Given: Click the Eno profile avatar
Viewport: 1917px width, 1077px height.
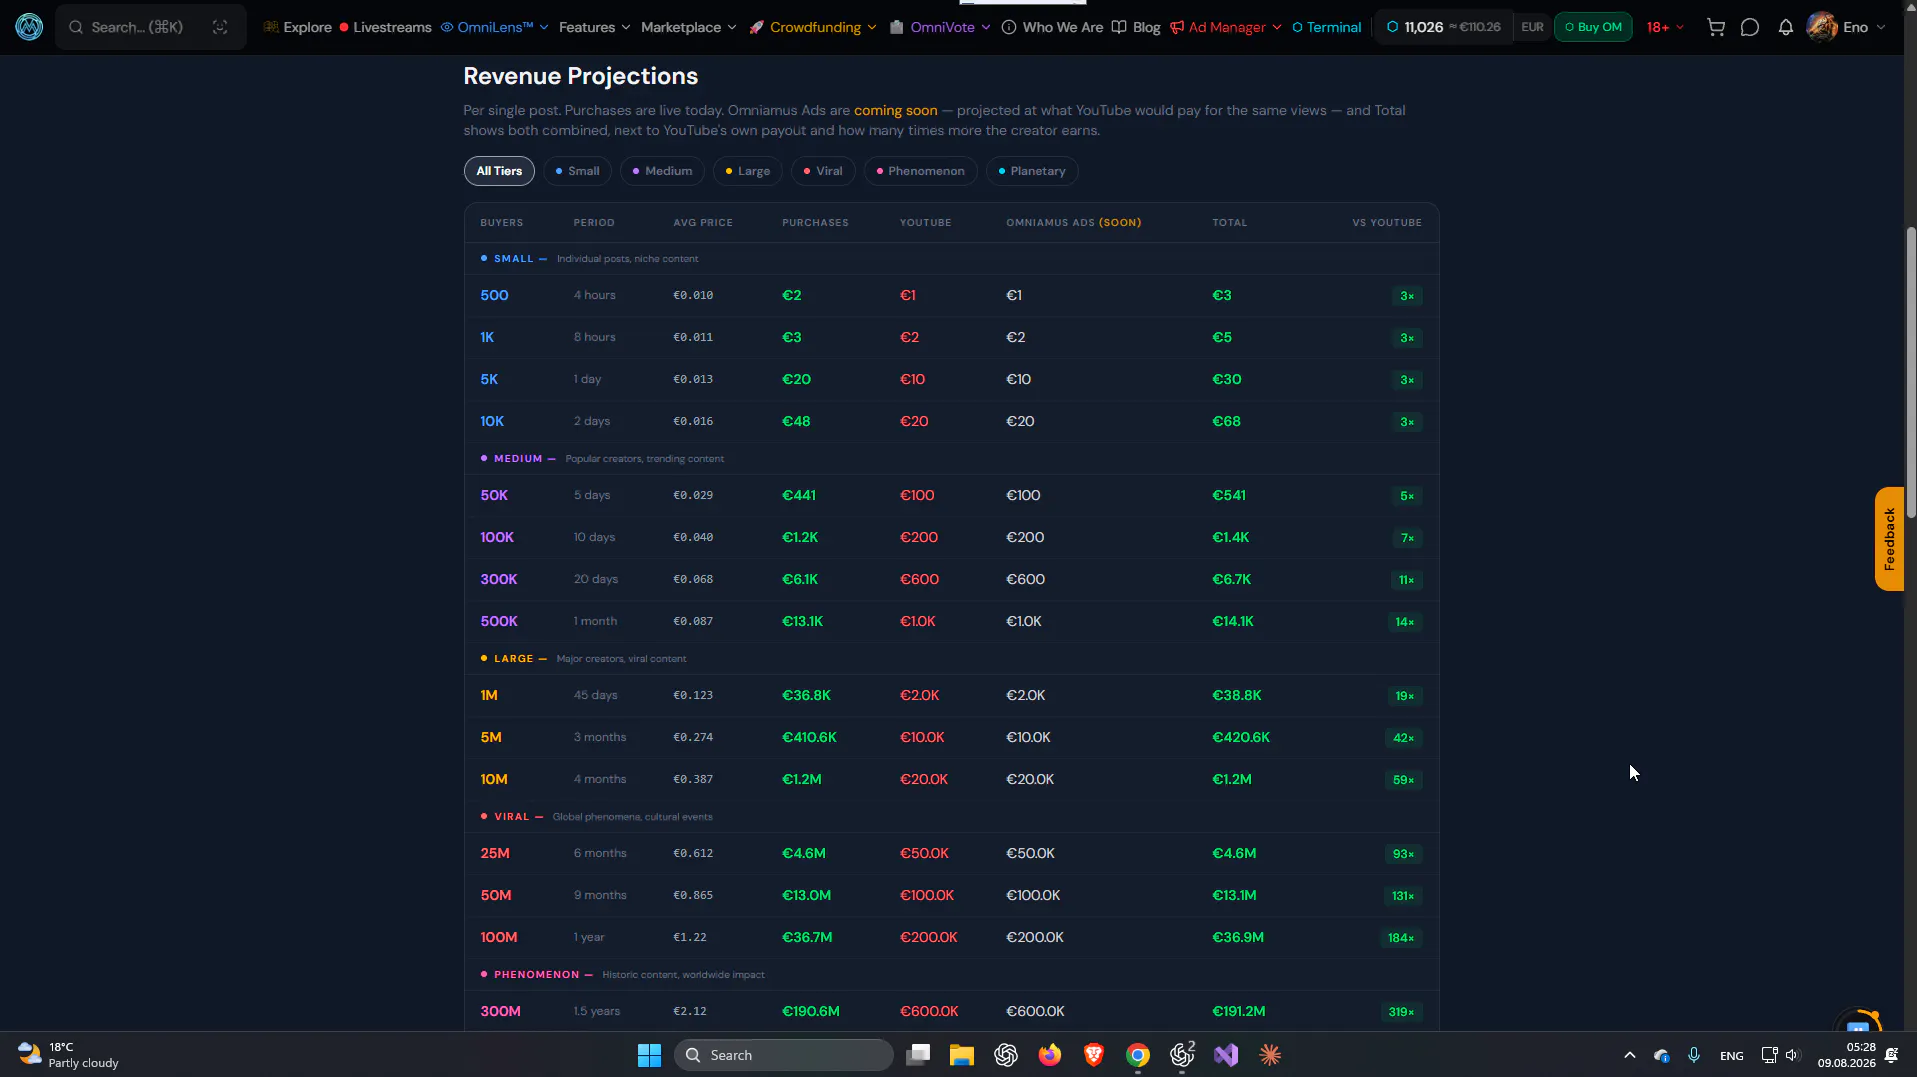Looking at the screenshot, I should pyautogui.click(x=1822, y=27).
